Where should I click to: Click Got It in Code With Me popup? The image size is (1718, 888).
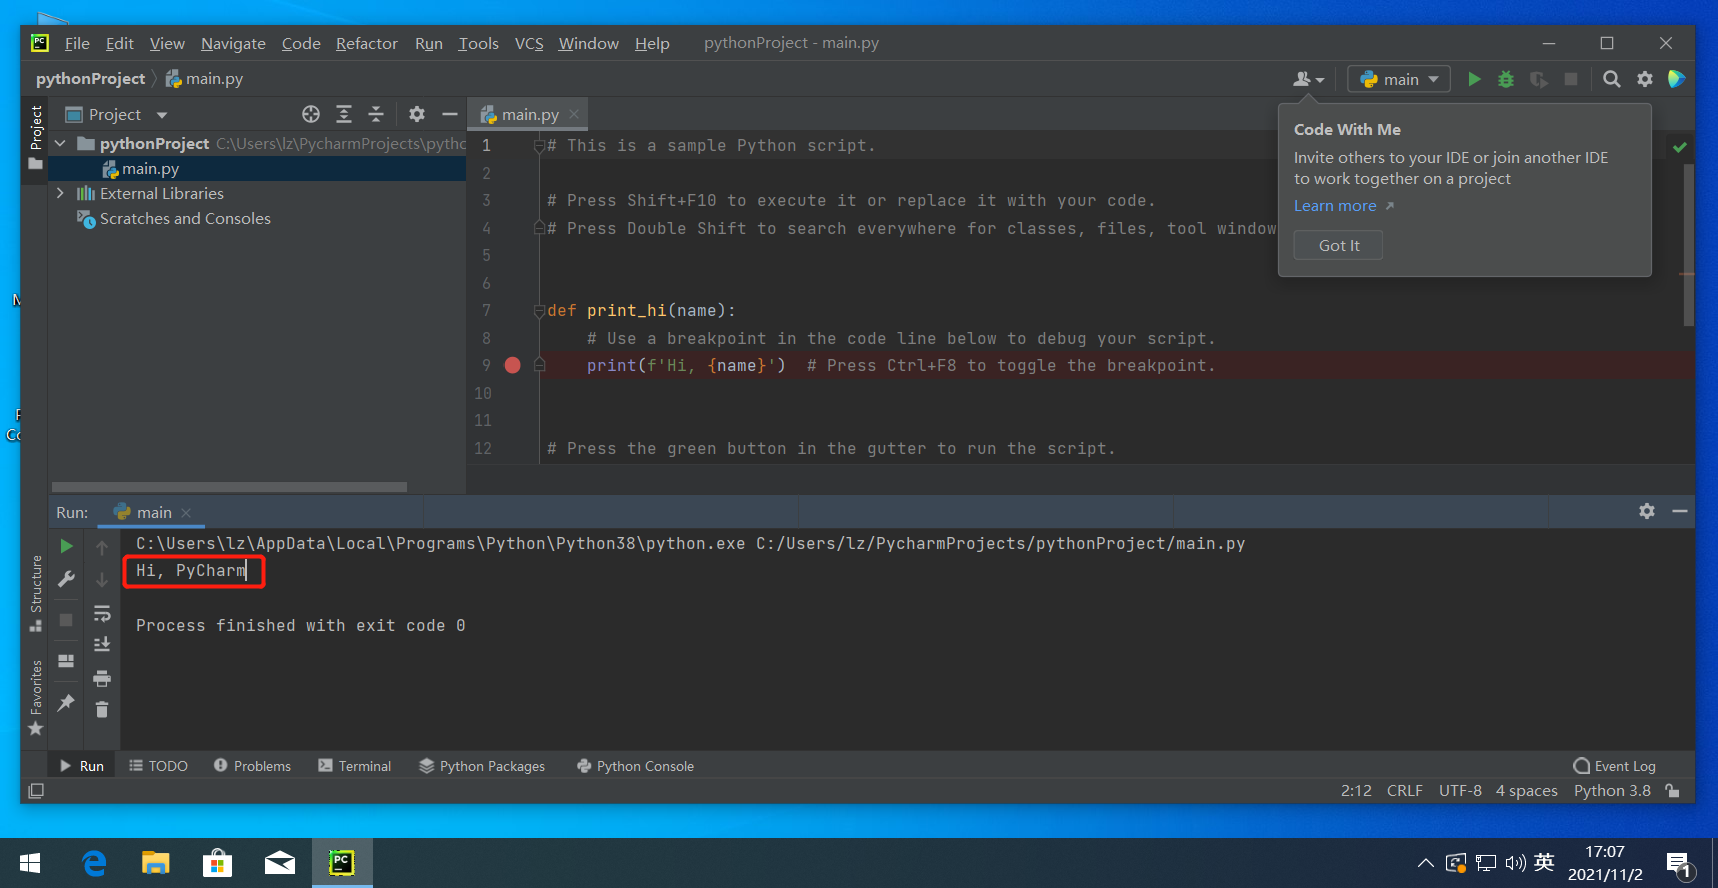pos(1338,245)
